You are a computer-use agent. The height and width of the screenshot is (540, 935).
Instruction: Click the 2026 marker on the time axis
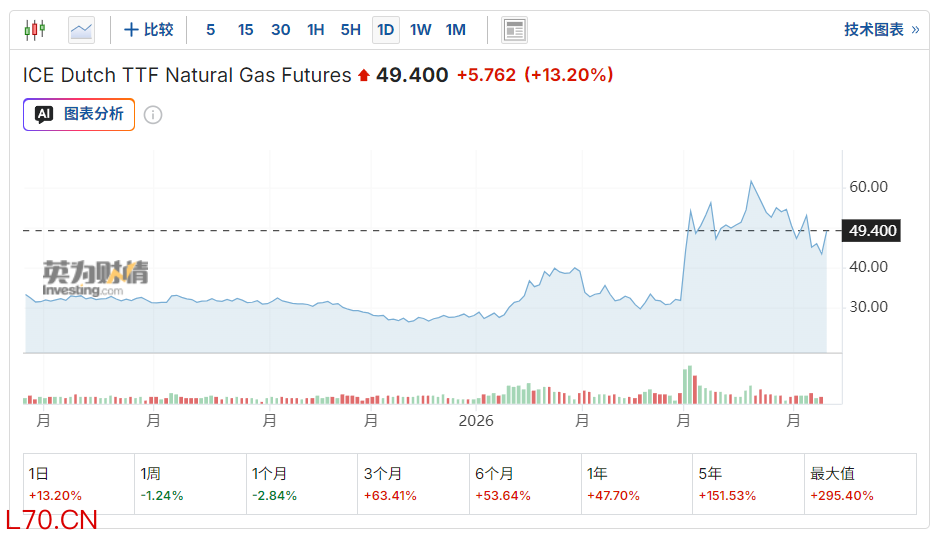click(x=476, y=421)
